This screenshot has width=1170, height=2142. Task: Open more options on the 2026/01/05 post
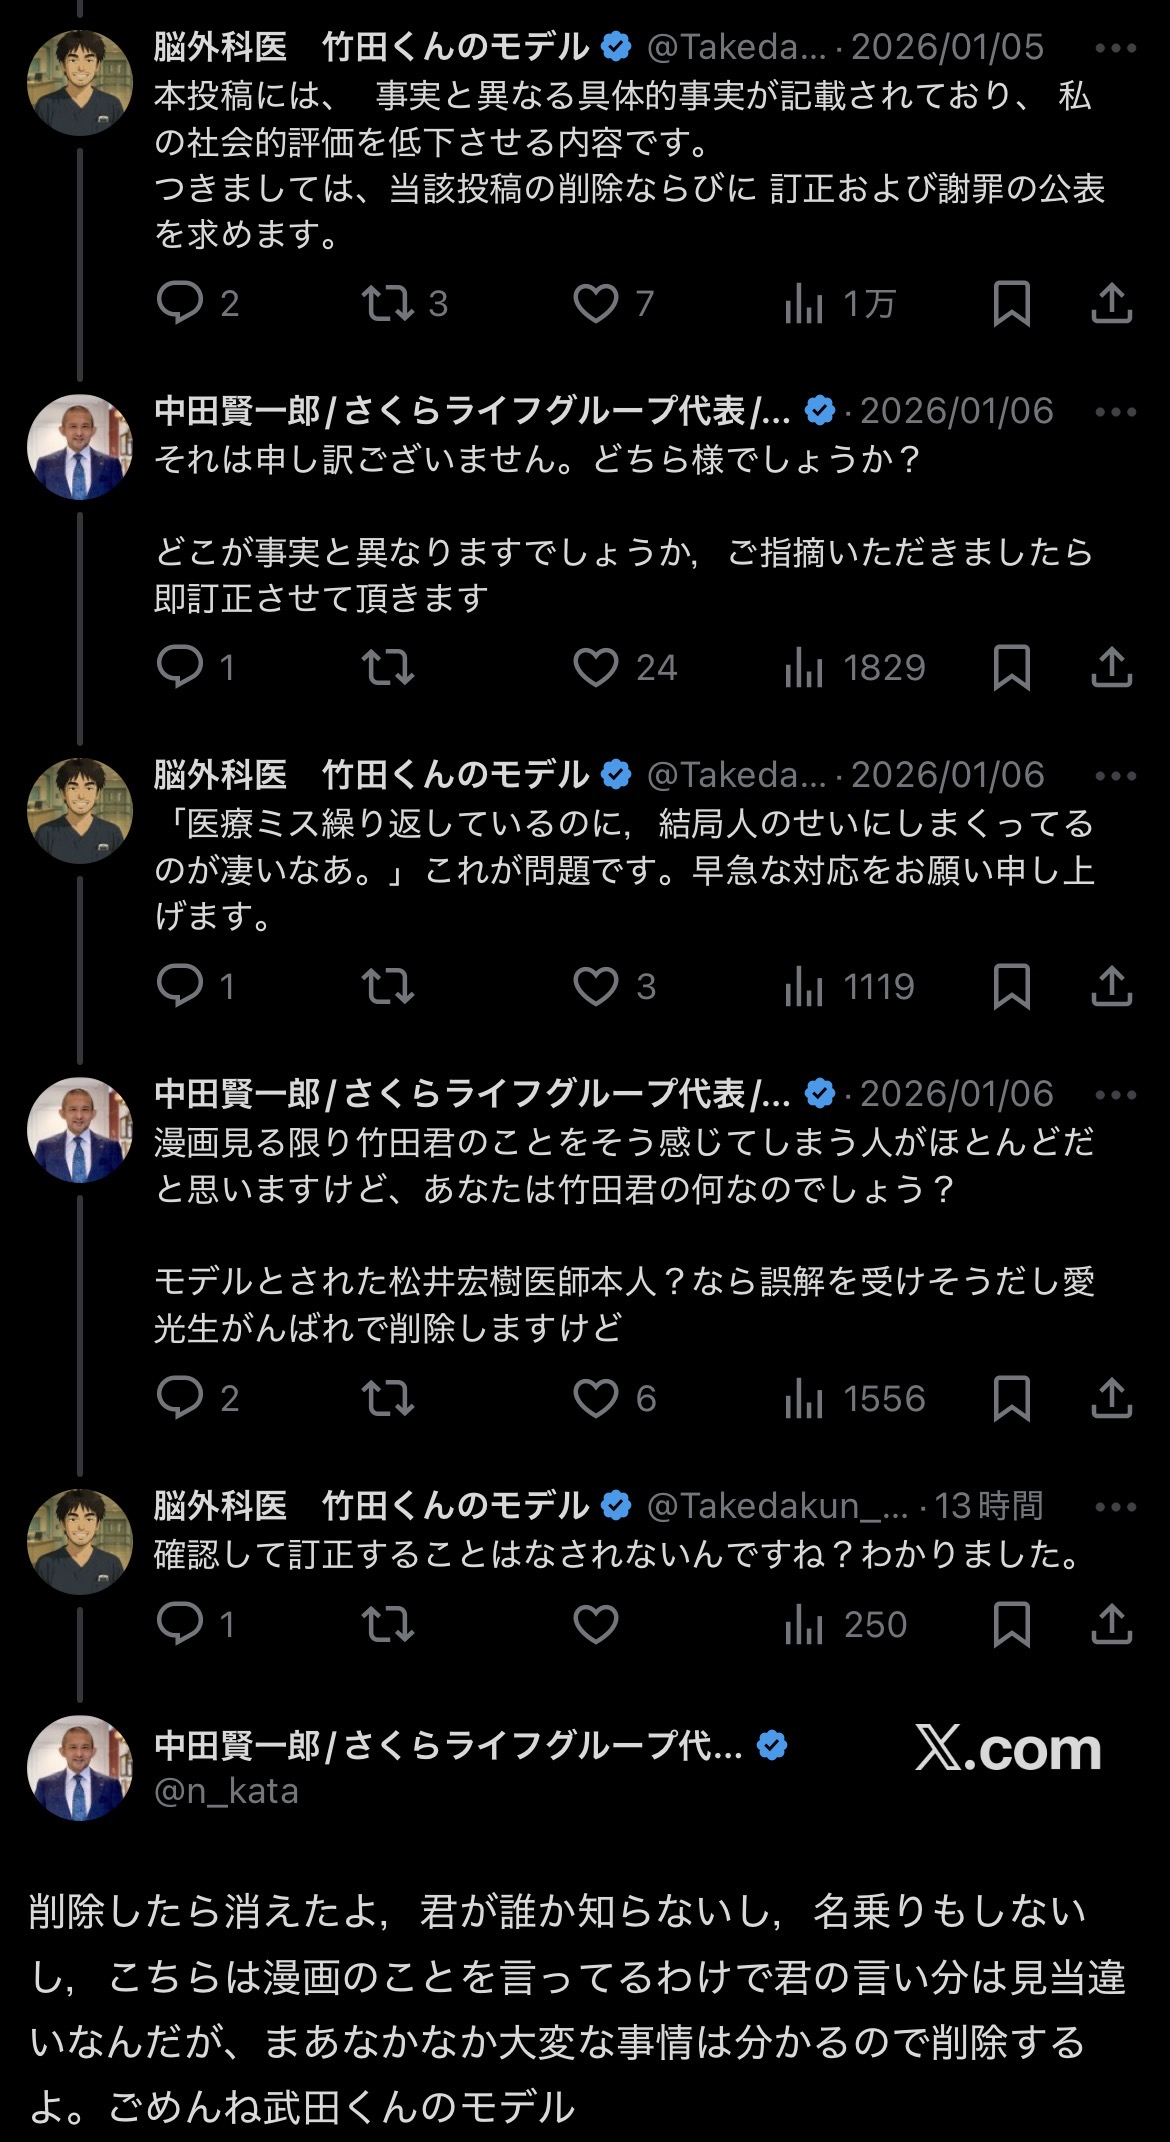1115,48
